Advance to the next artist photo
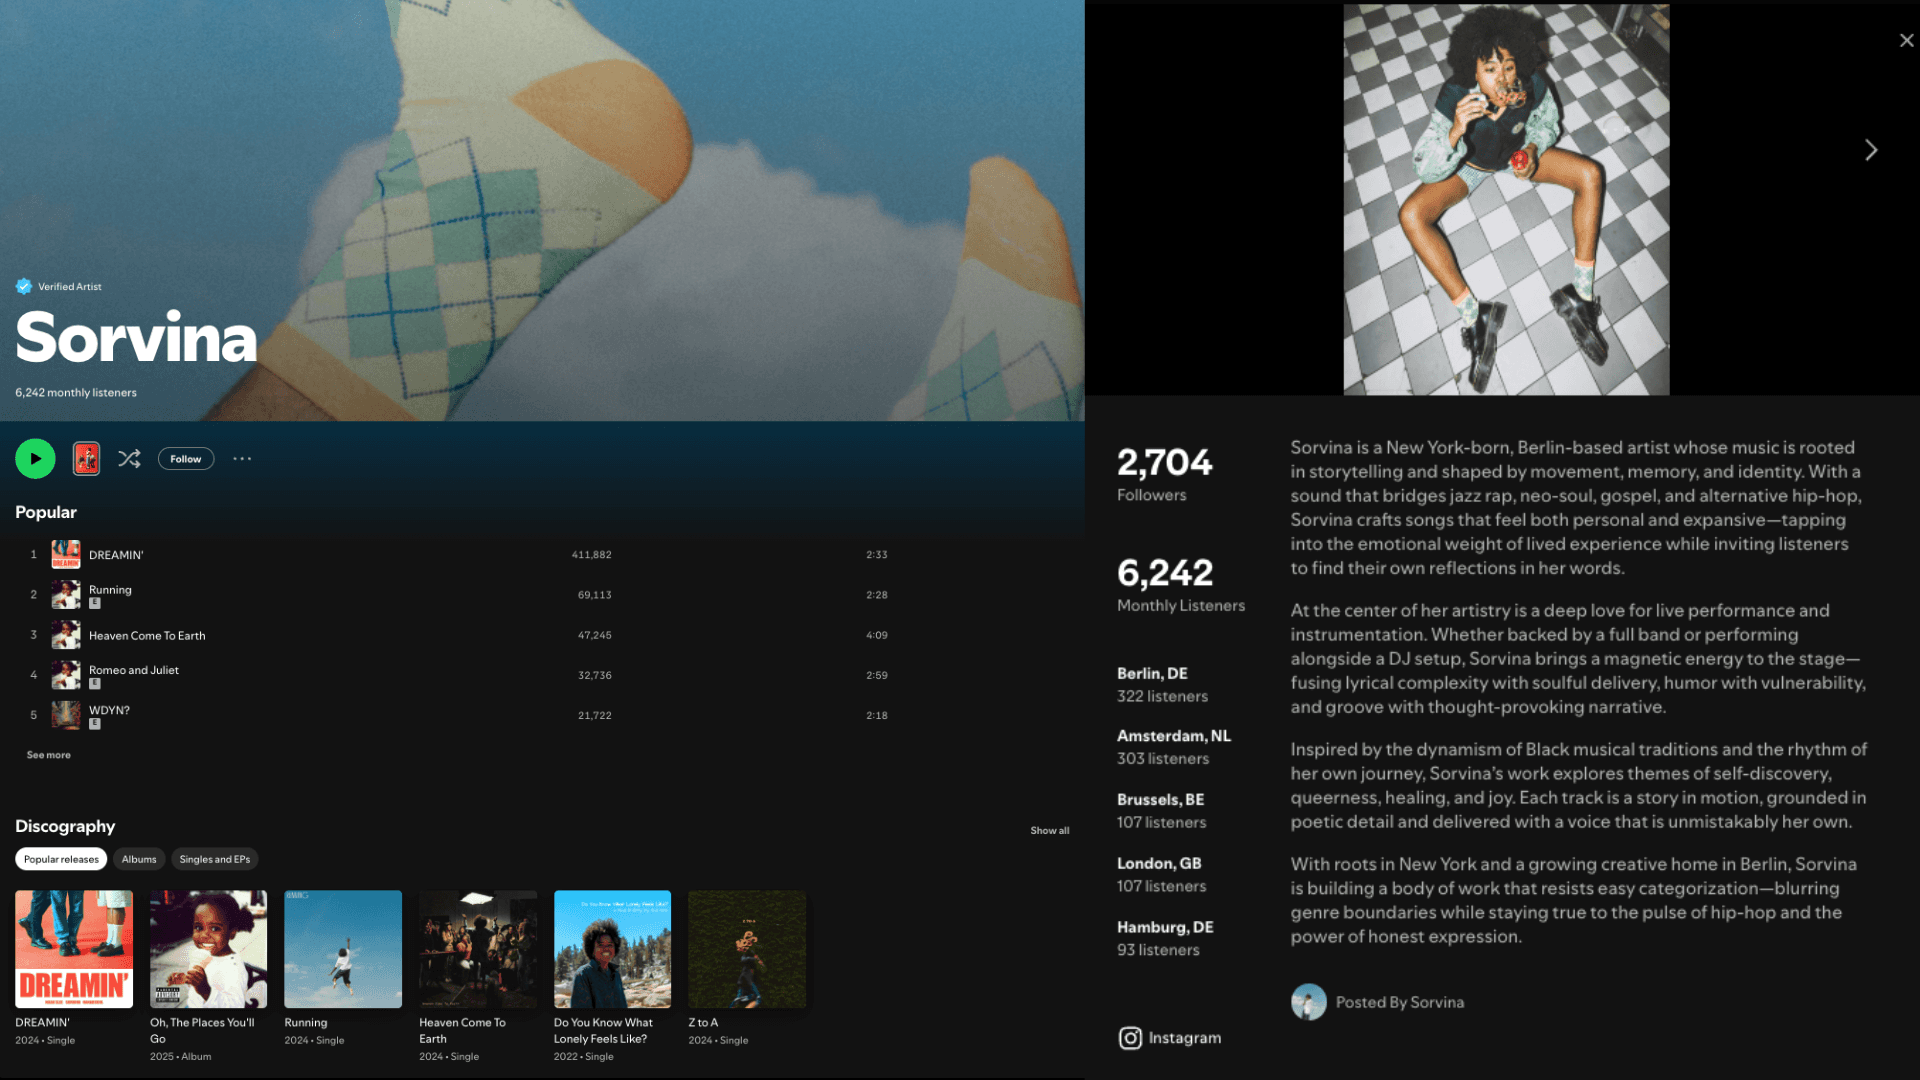Viewport: 1920px width, 1080px height. pos(1871,150)
